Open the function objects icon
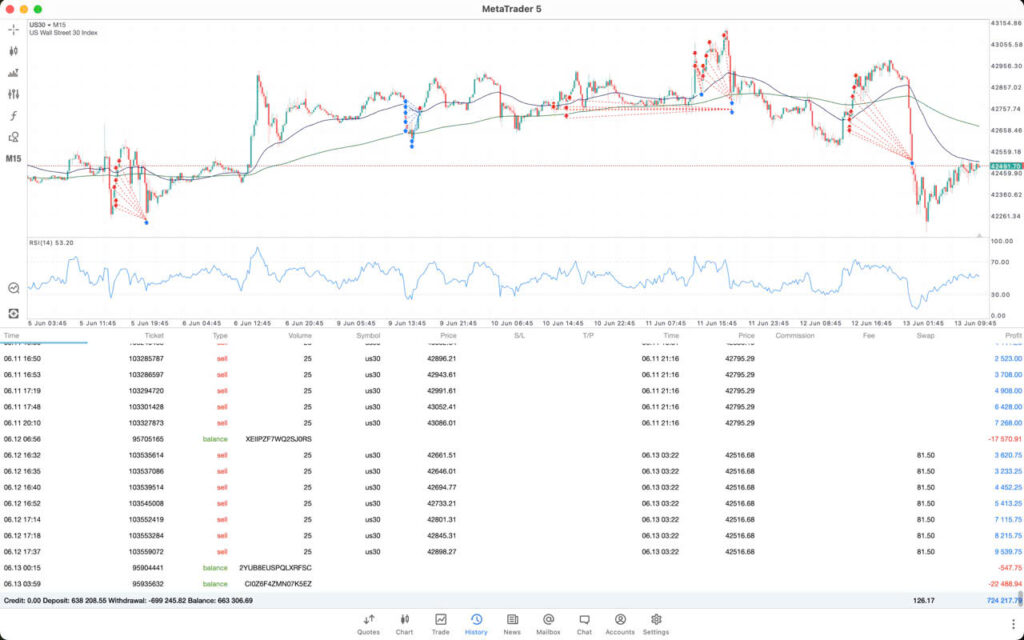This screenshot has width=1024, height=640. [13, 116]
